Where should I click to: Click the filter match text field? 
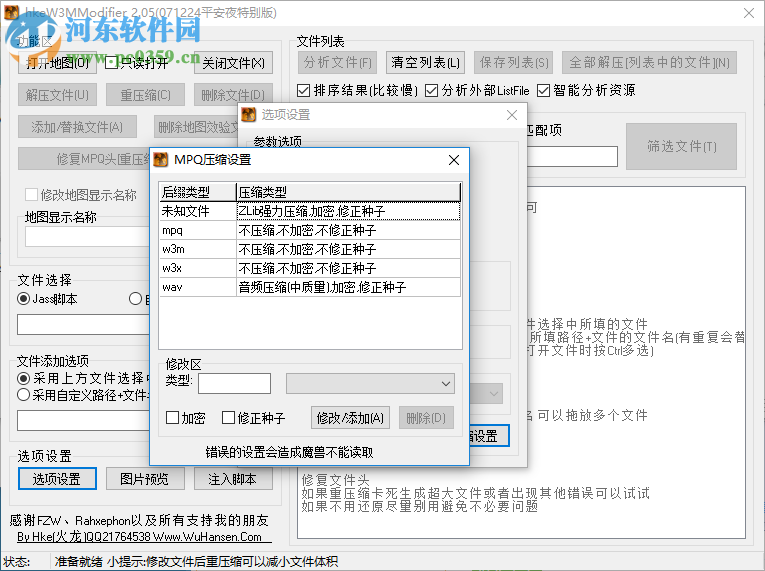[x=572, y=157]
